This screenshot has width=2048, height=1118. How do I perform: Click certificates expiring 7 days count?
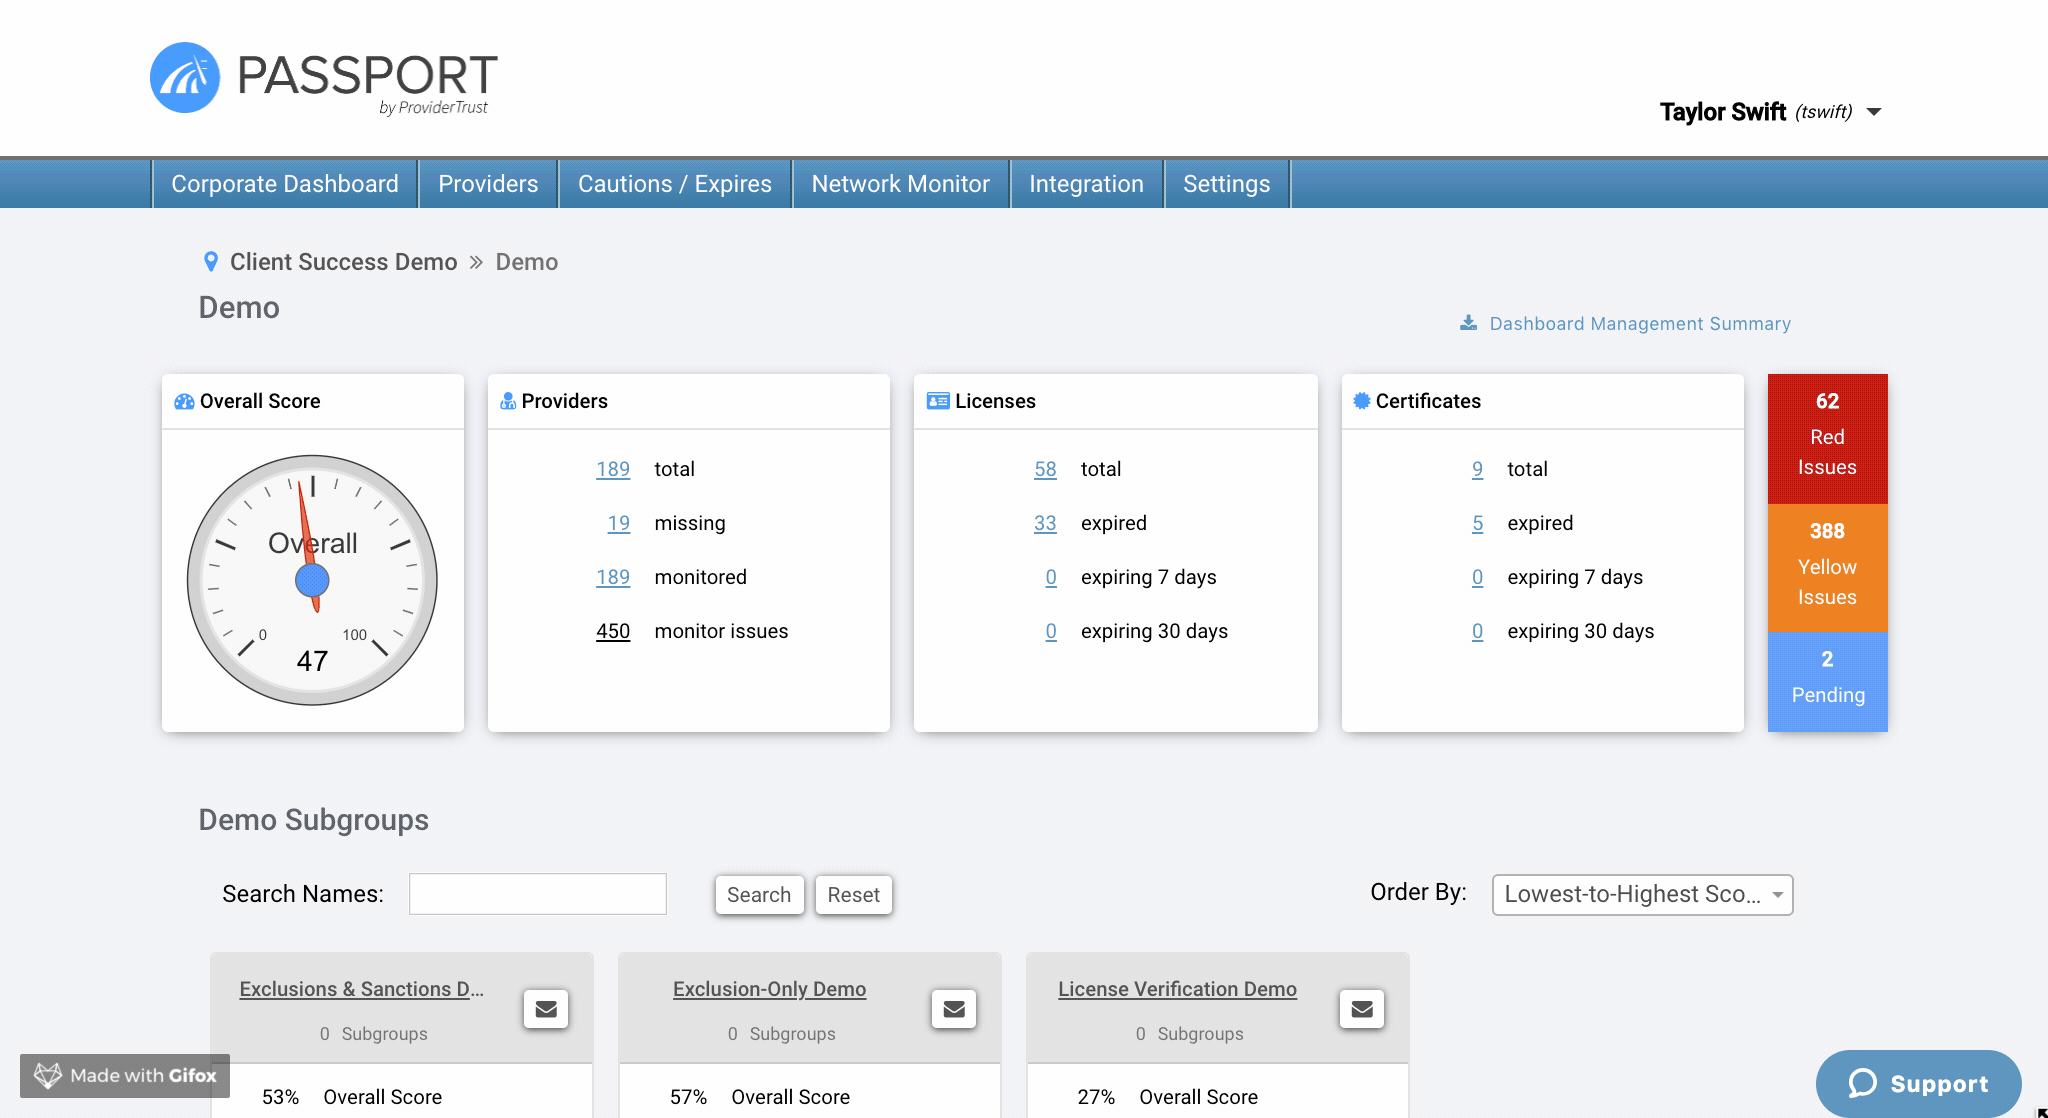pyautogui.click(x=1478, y=577)
